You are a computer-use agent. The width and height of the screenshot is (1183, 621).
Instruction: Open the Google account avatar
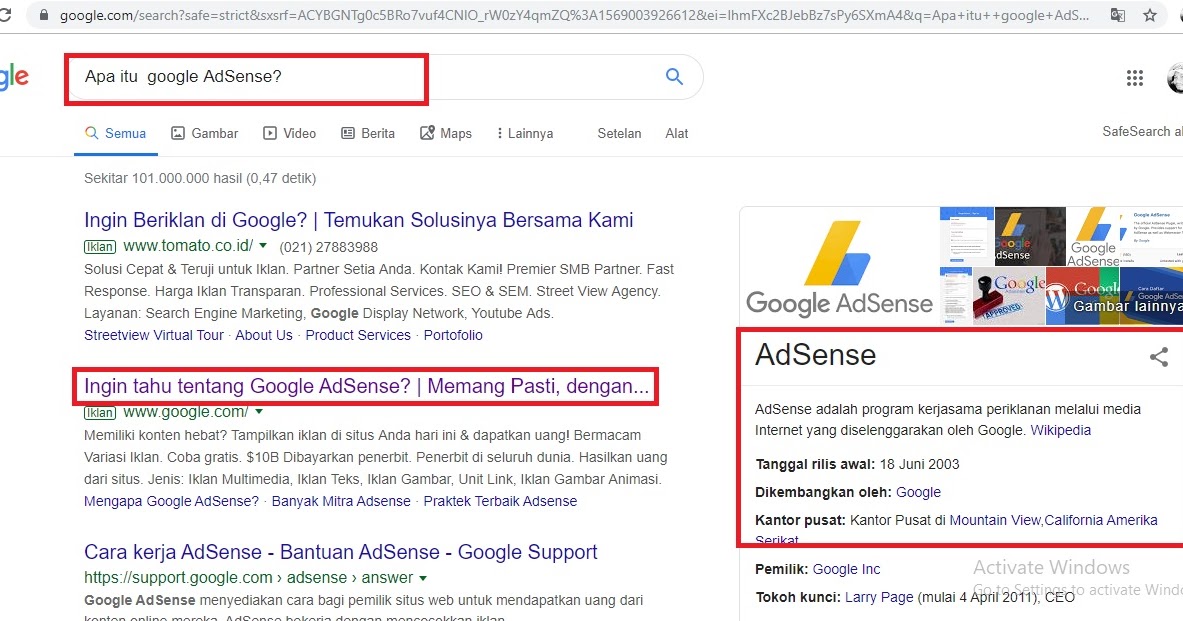[1175, 78]
